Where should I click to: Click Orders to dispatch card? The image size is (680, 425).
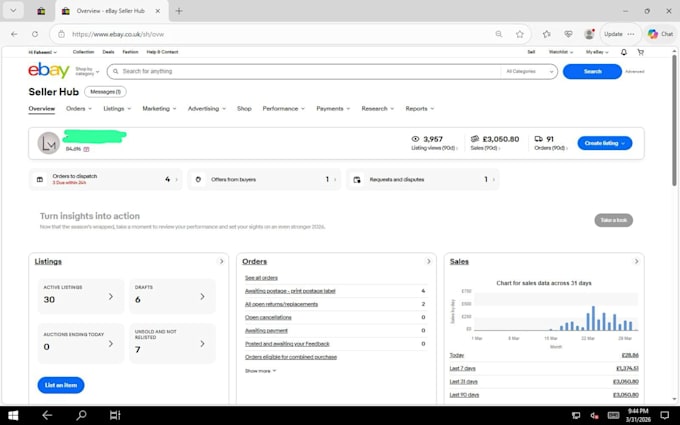click(x=105, y=180)
